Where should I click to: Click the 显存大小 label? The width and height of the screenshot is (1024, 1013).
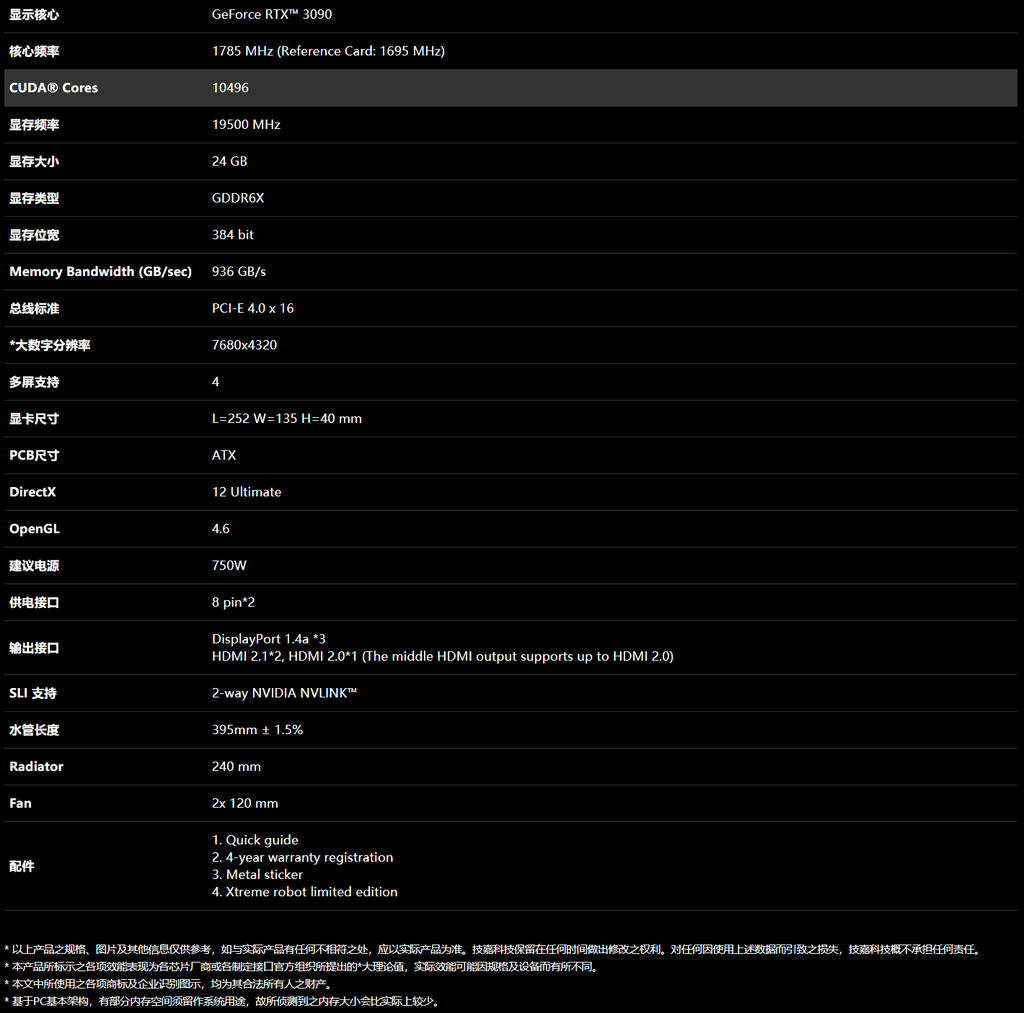[x=34, y=161]
